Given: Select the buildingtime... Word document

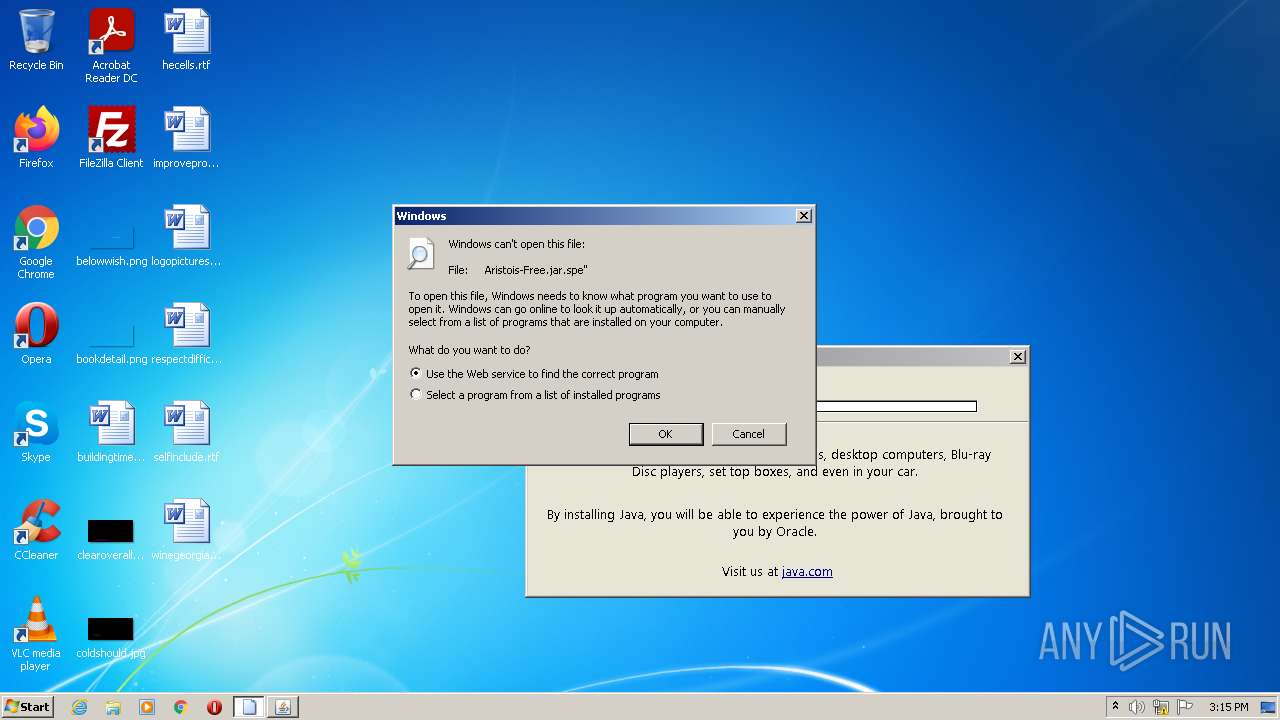Looking at the screenshot, I should point(111,432).
